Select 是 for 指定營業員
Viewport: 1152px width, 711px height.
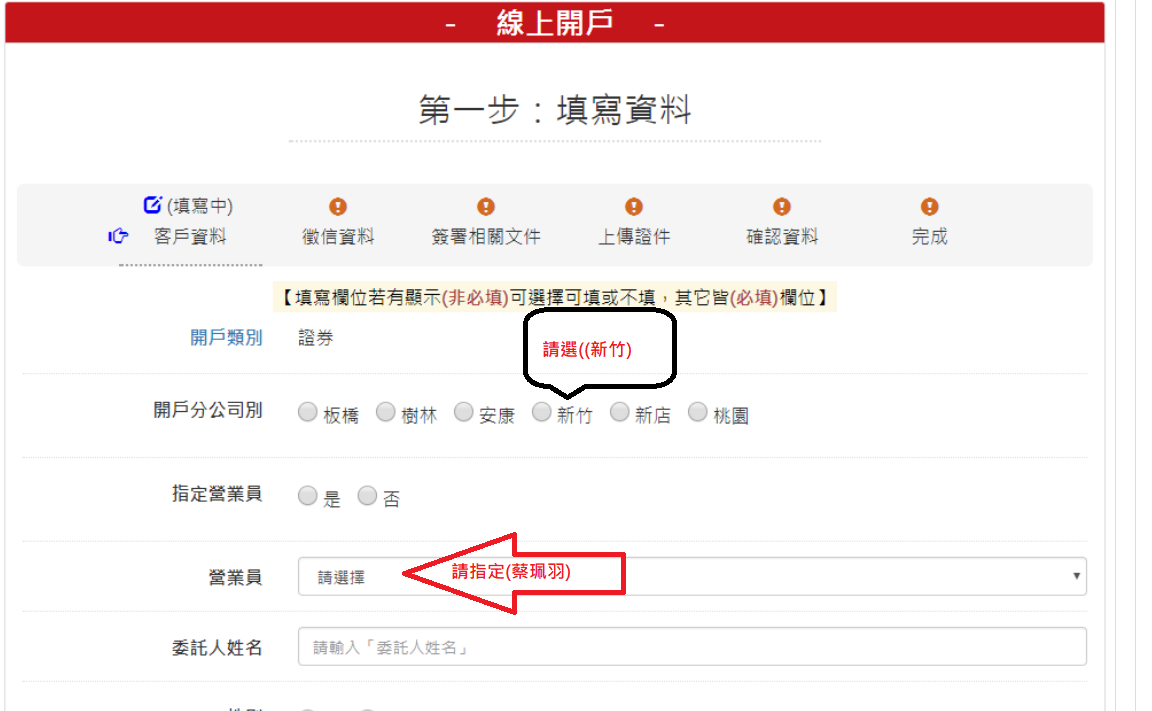click(x=308, y=496)
